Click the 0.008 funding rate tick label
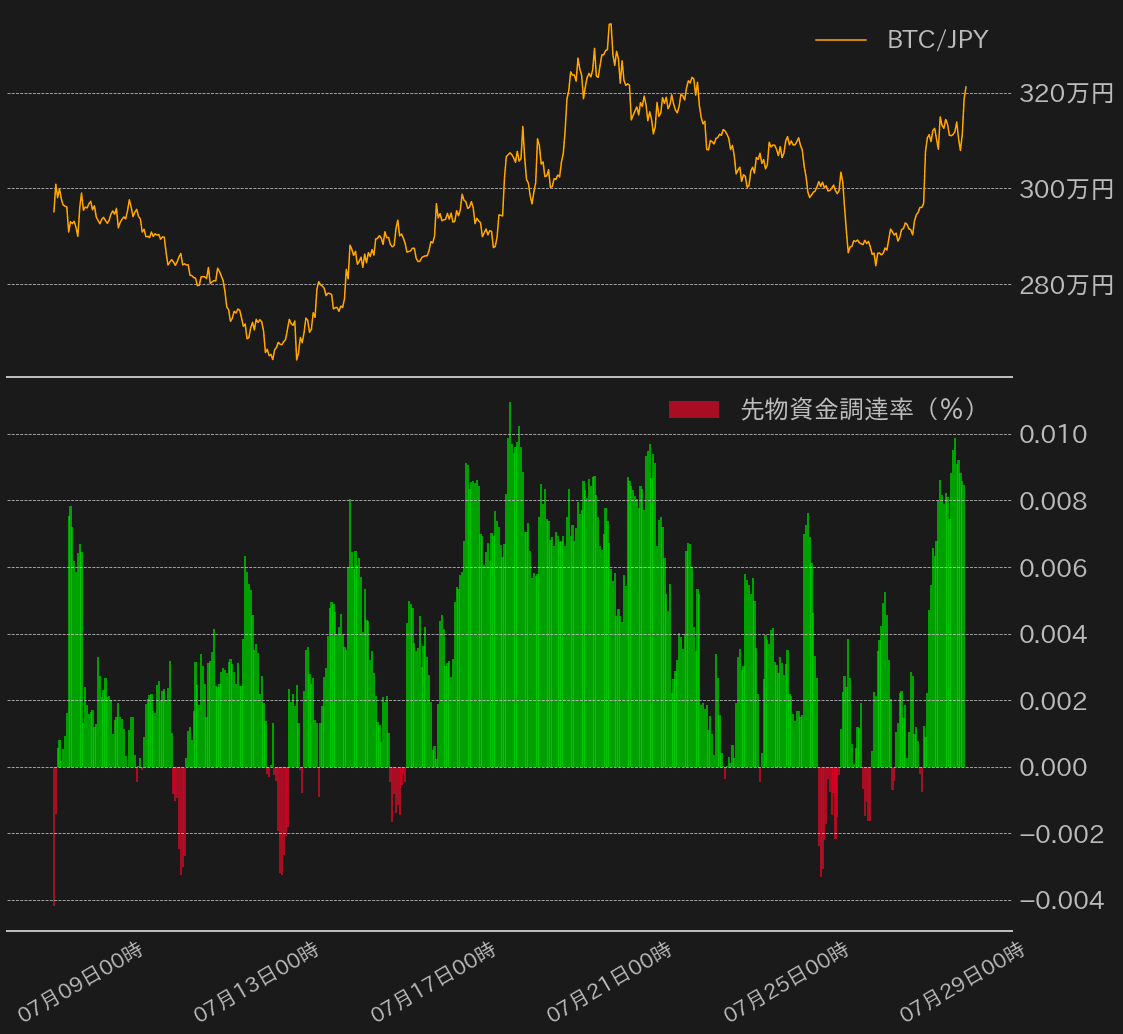This screenshot has width=1123, height=1034. (1052, 501)
